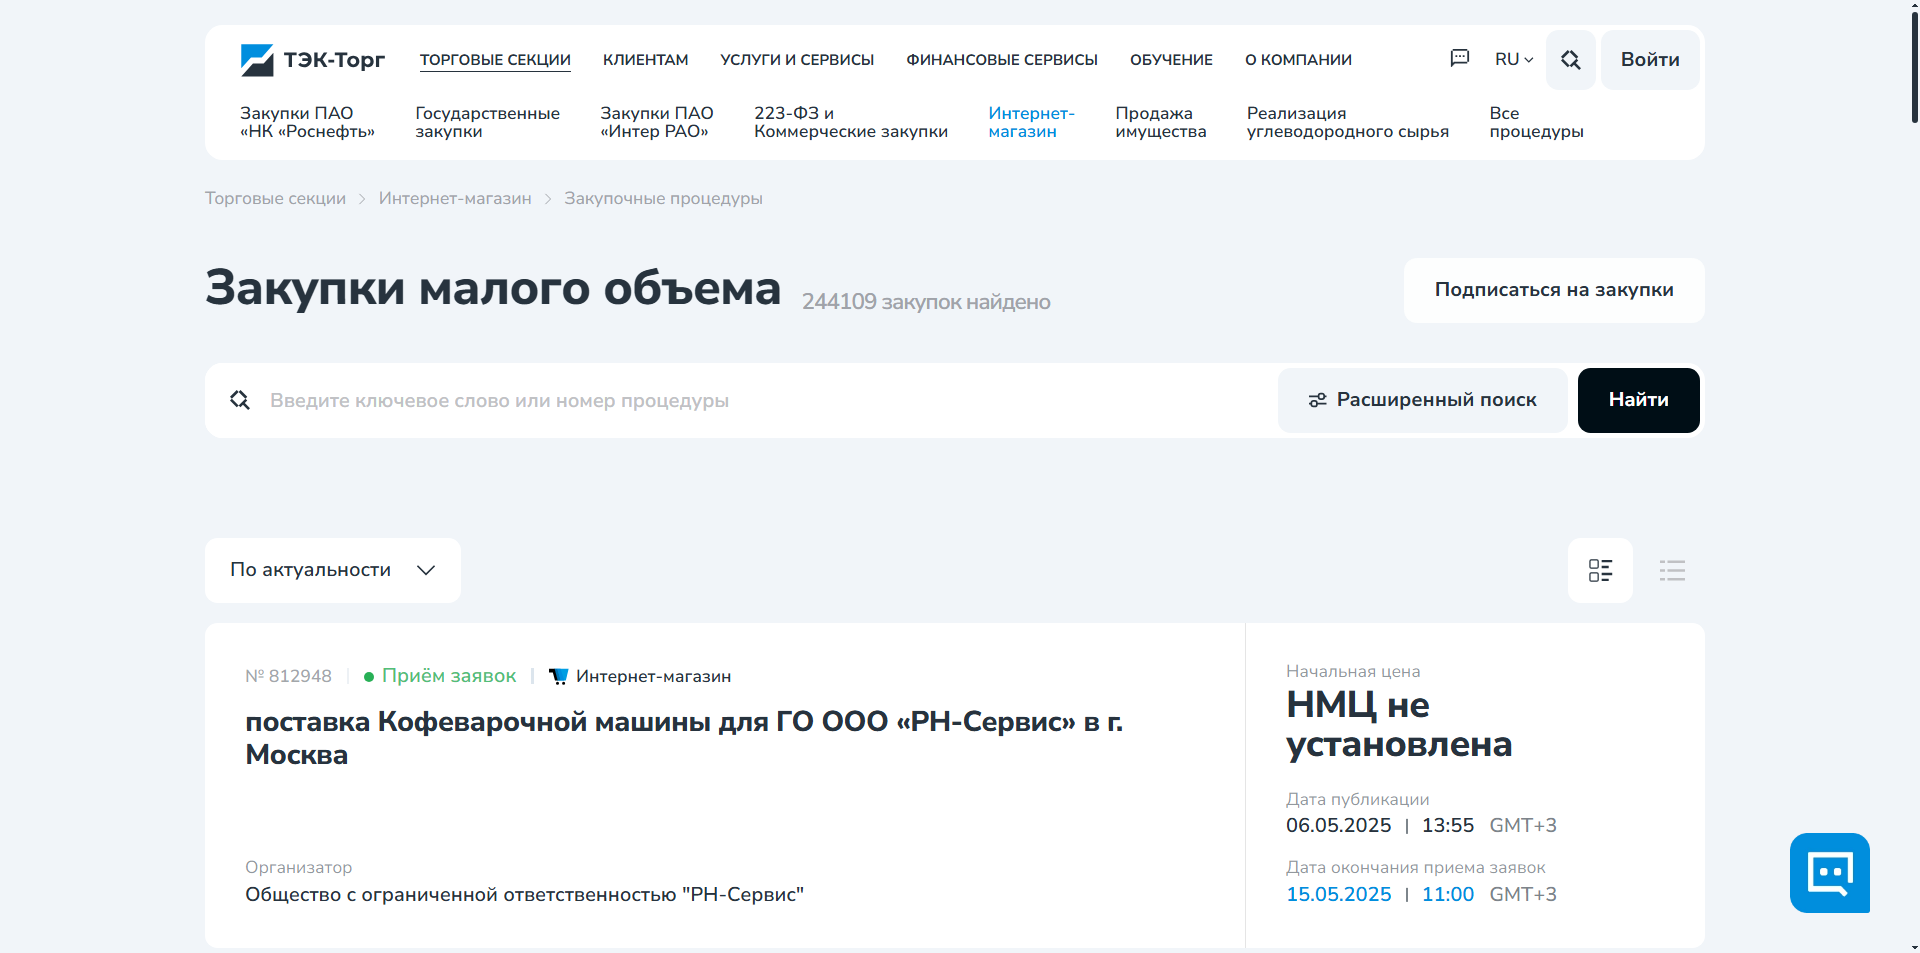Open Расширенный поиск advanced search
The height and width of the screenshot is (953, 1920).
coord(1422,400)
